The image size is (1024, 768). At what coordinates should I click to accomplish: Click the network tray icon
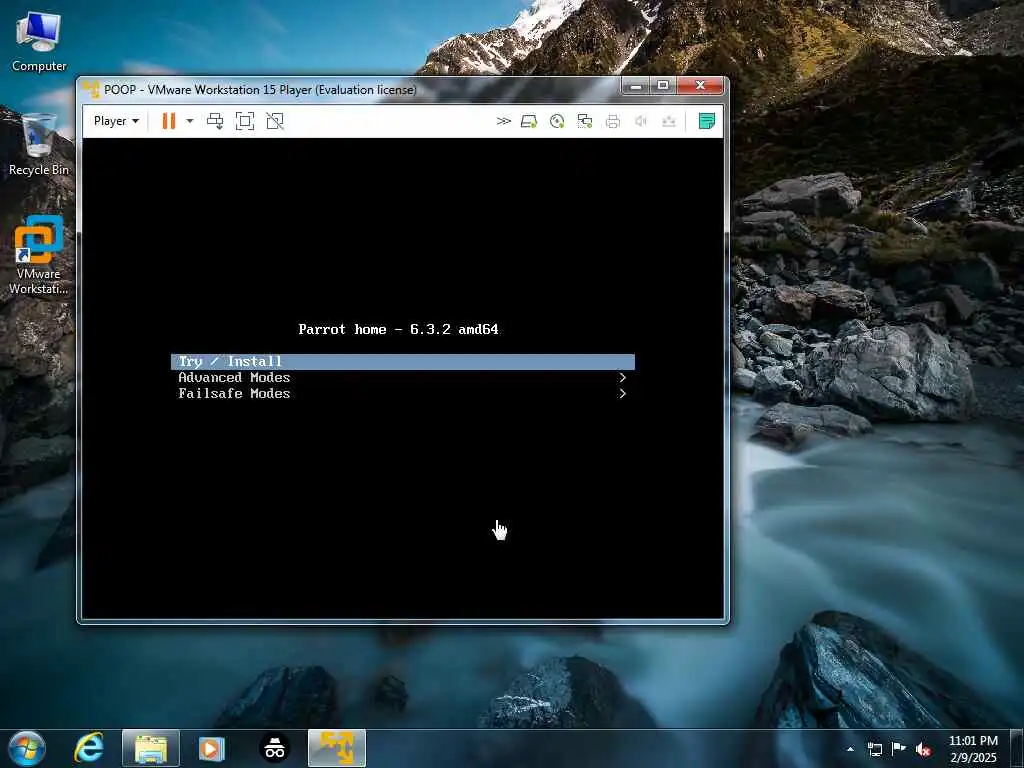[x=874, y=749]
